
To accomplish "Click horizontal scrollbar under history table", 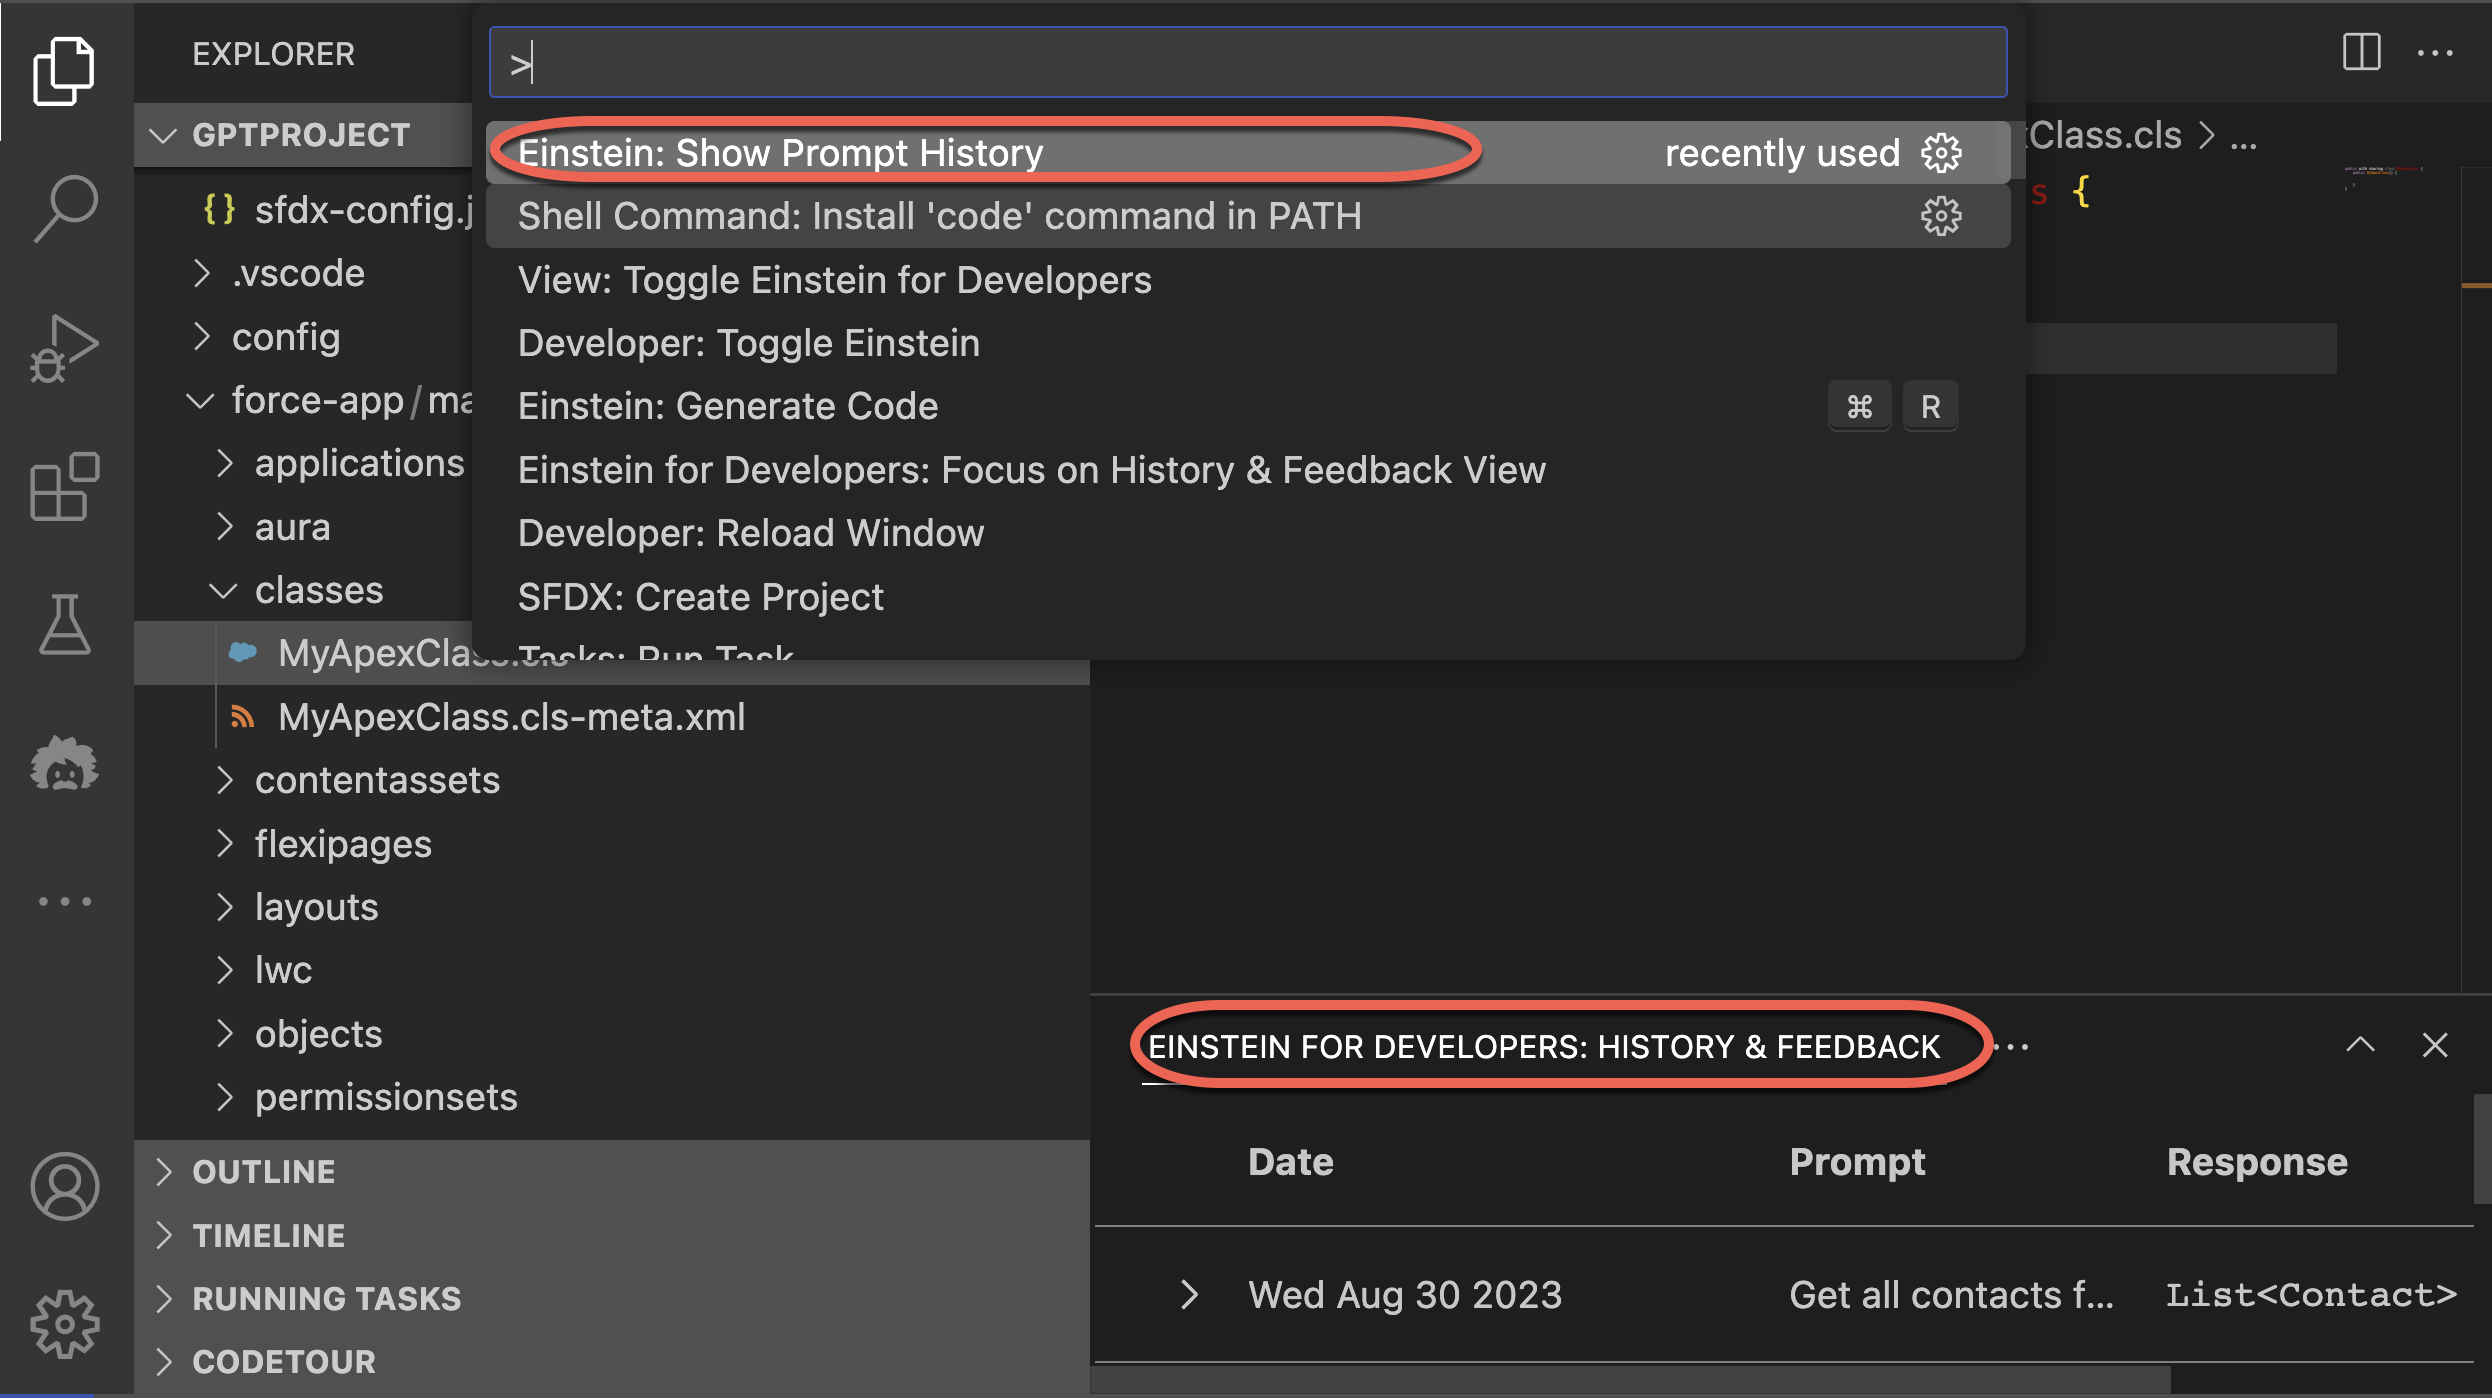I will coord(1630,1380).
